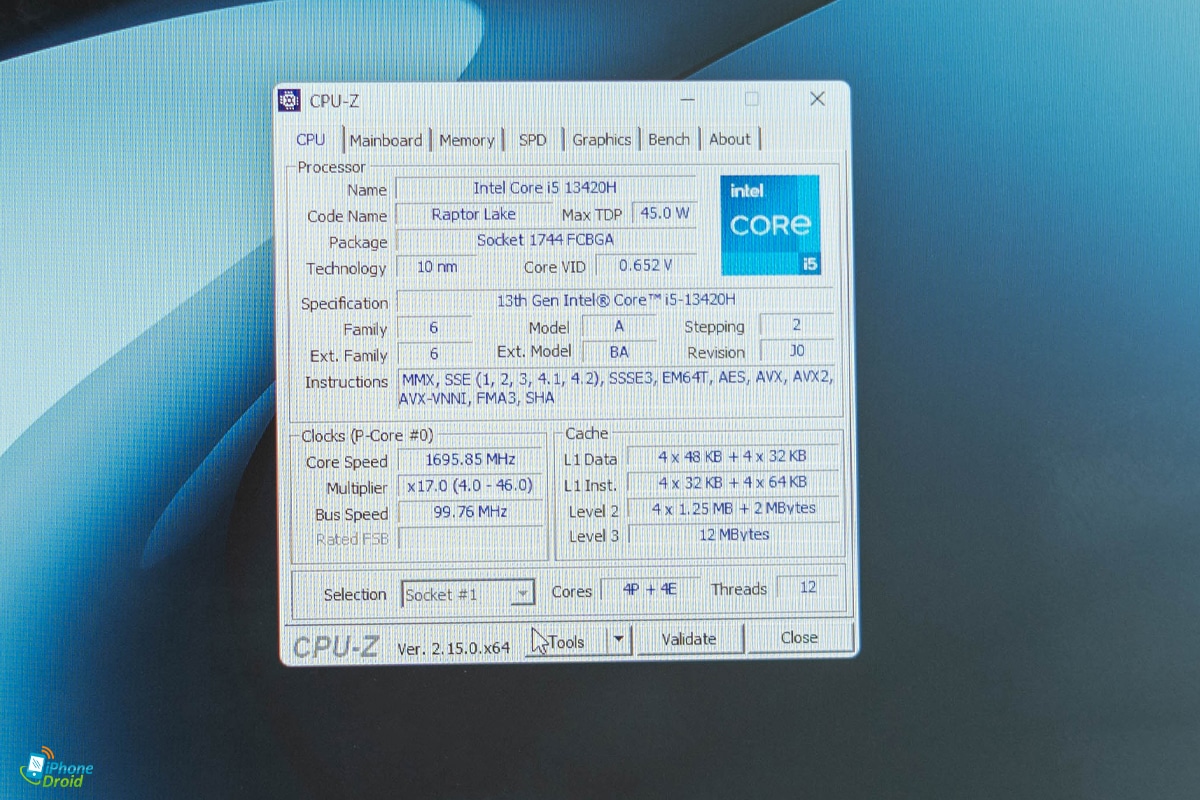
Task: Click the Core Speed value 1695.85 MHz
Action: (x=470, y=460)
